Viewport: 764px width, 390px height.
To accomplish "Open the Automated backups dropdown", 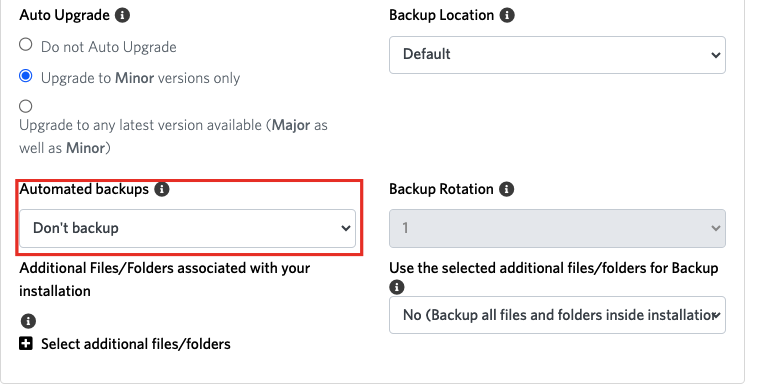I will coord(188,229).
